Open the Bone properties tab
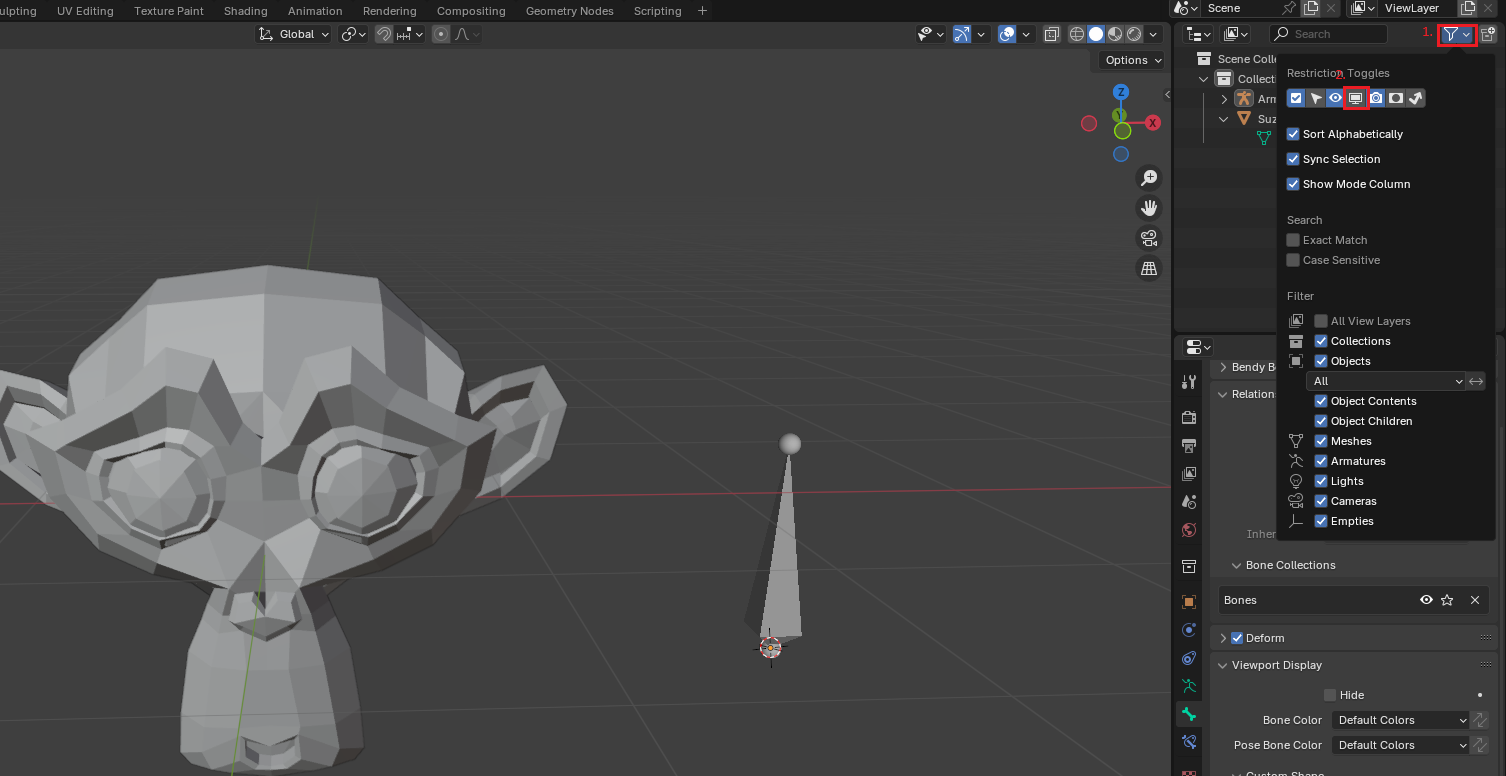Image resolution: width=1506 pixels, height=776 pixels. [x=1189, y=714]
